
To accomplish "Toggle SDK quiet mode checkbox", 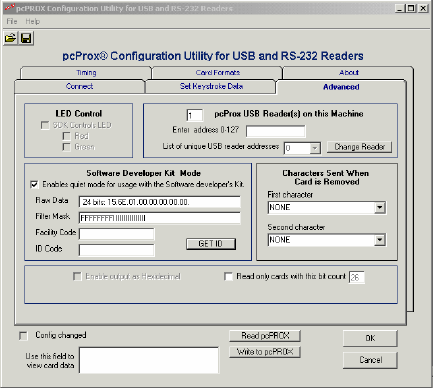I will pos(34,184).
